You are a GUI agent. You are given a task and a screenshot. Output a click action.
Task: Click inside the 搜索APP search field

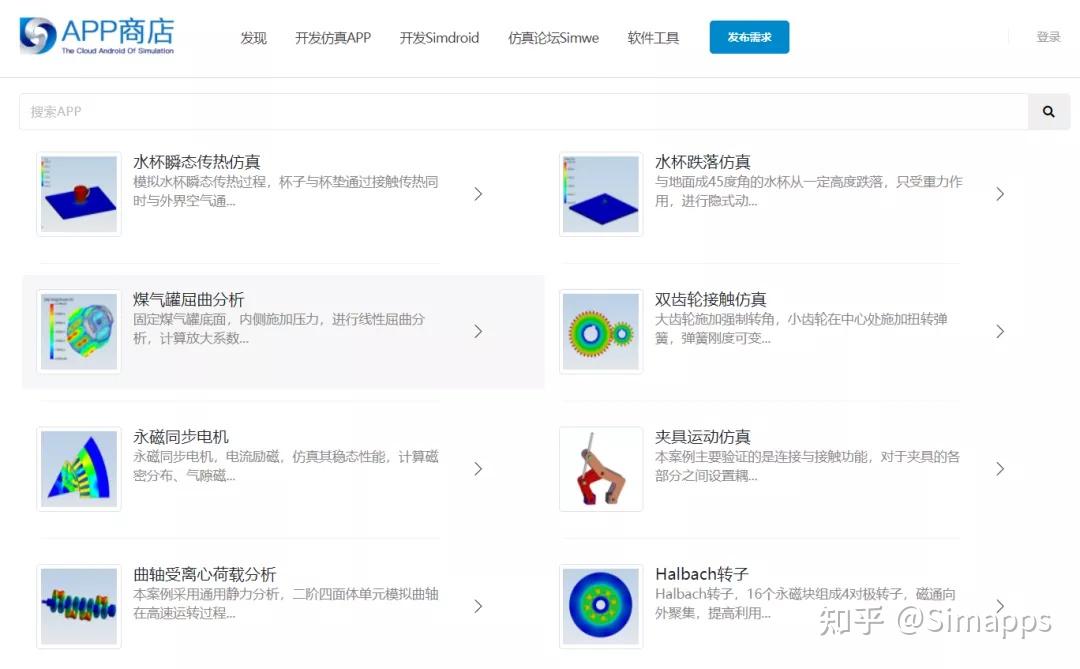[400, 111]
